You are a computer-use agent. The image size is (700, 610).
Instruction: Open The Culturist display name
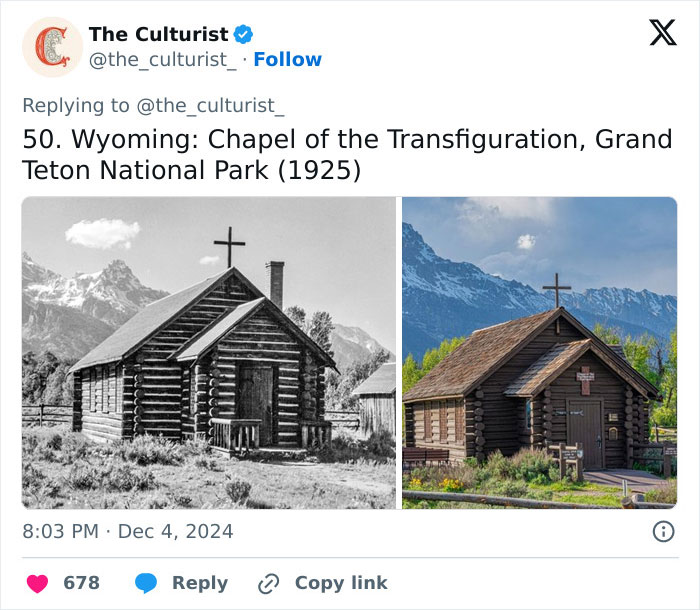pos(158,35)
